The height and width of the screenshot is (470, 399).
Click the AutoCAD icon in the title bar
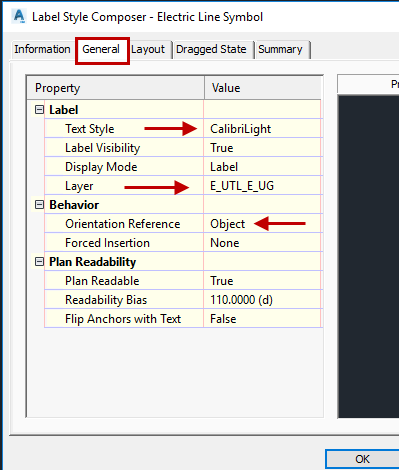19,16
